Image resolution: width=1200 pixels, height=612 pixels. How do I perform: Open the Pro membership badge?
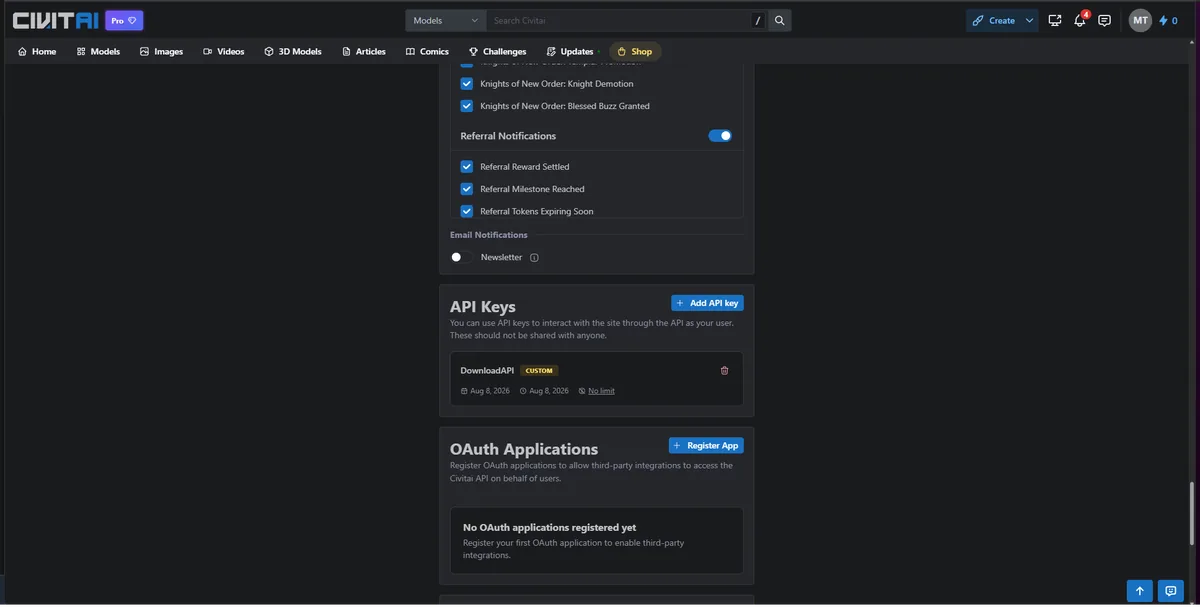124,20
